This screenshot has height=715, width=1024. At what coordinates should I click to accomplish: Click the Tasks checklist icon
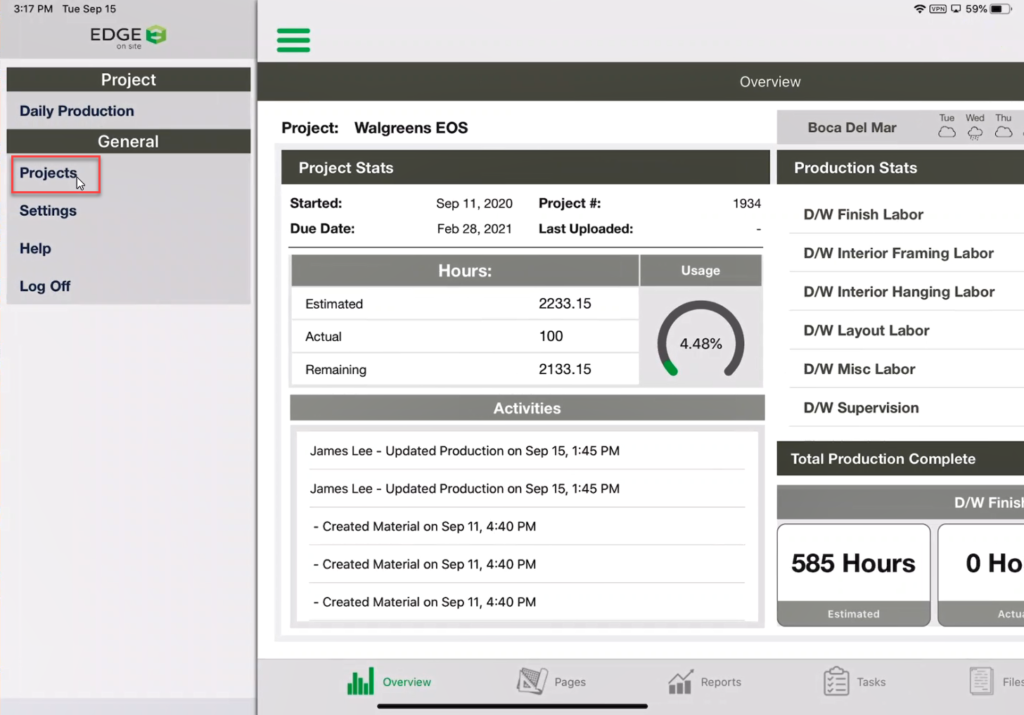click(836, 682)
